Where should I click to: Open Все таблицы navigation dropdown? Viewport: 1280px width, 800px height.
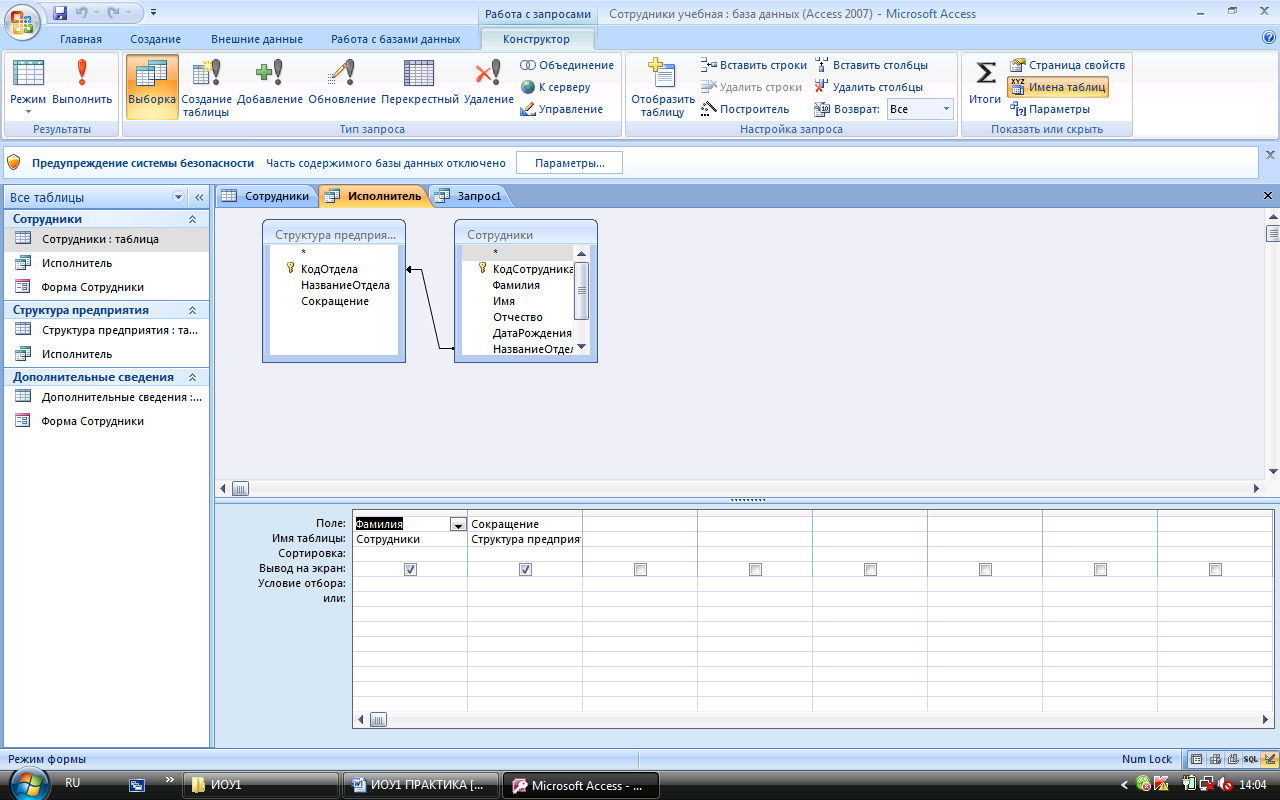[179, 197]
